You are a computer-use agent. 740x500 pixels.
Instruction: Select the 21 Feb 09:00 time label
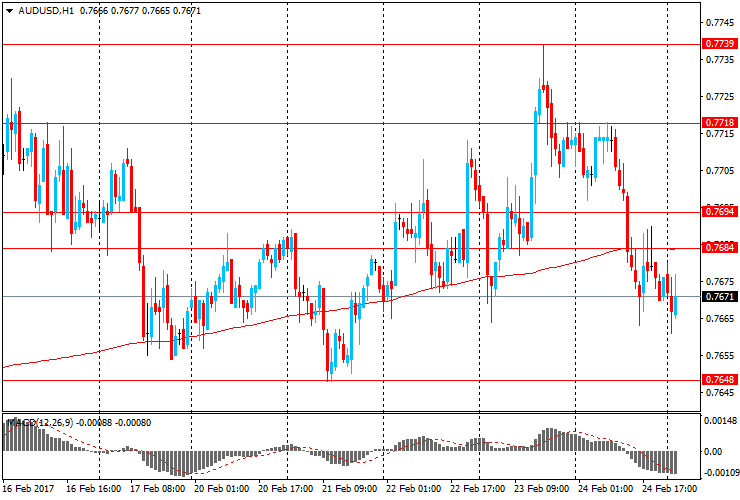pyautogui.click(x=350, y=490)
